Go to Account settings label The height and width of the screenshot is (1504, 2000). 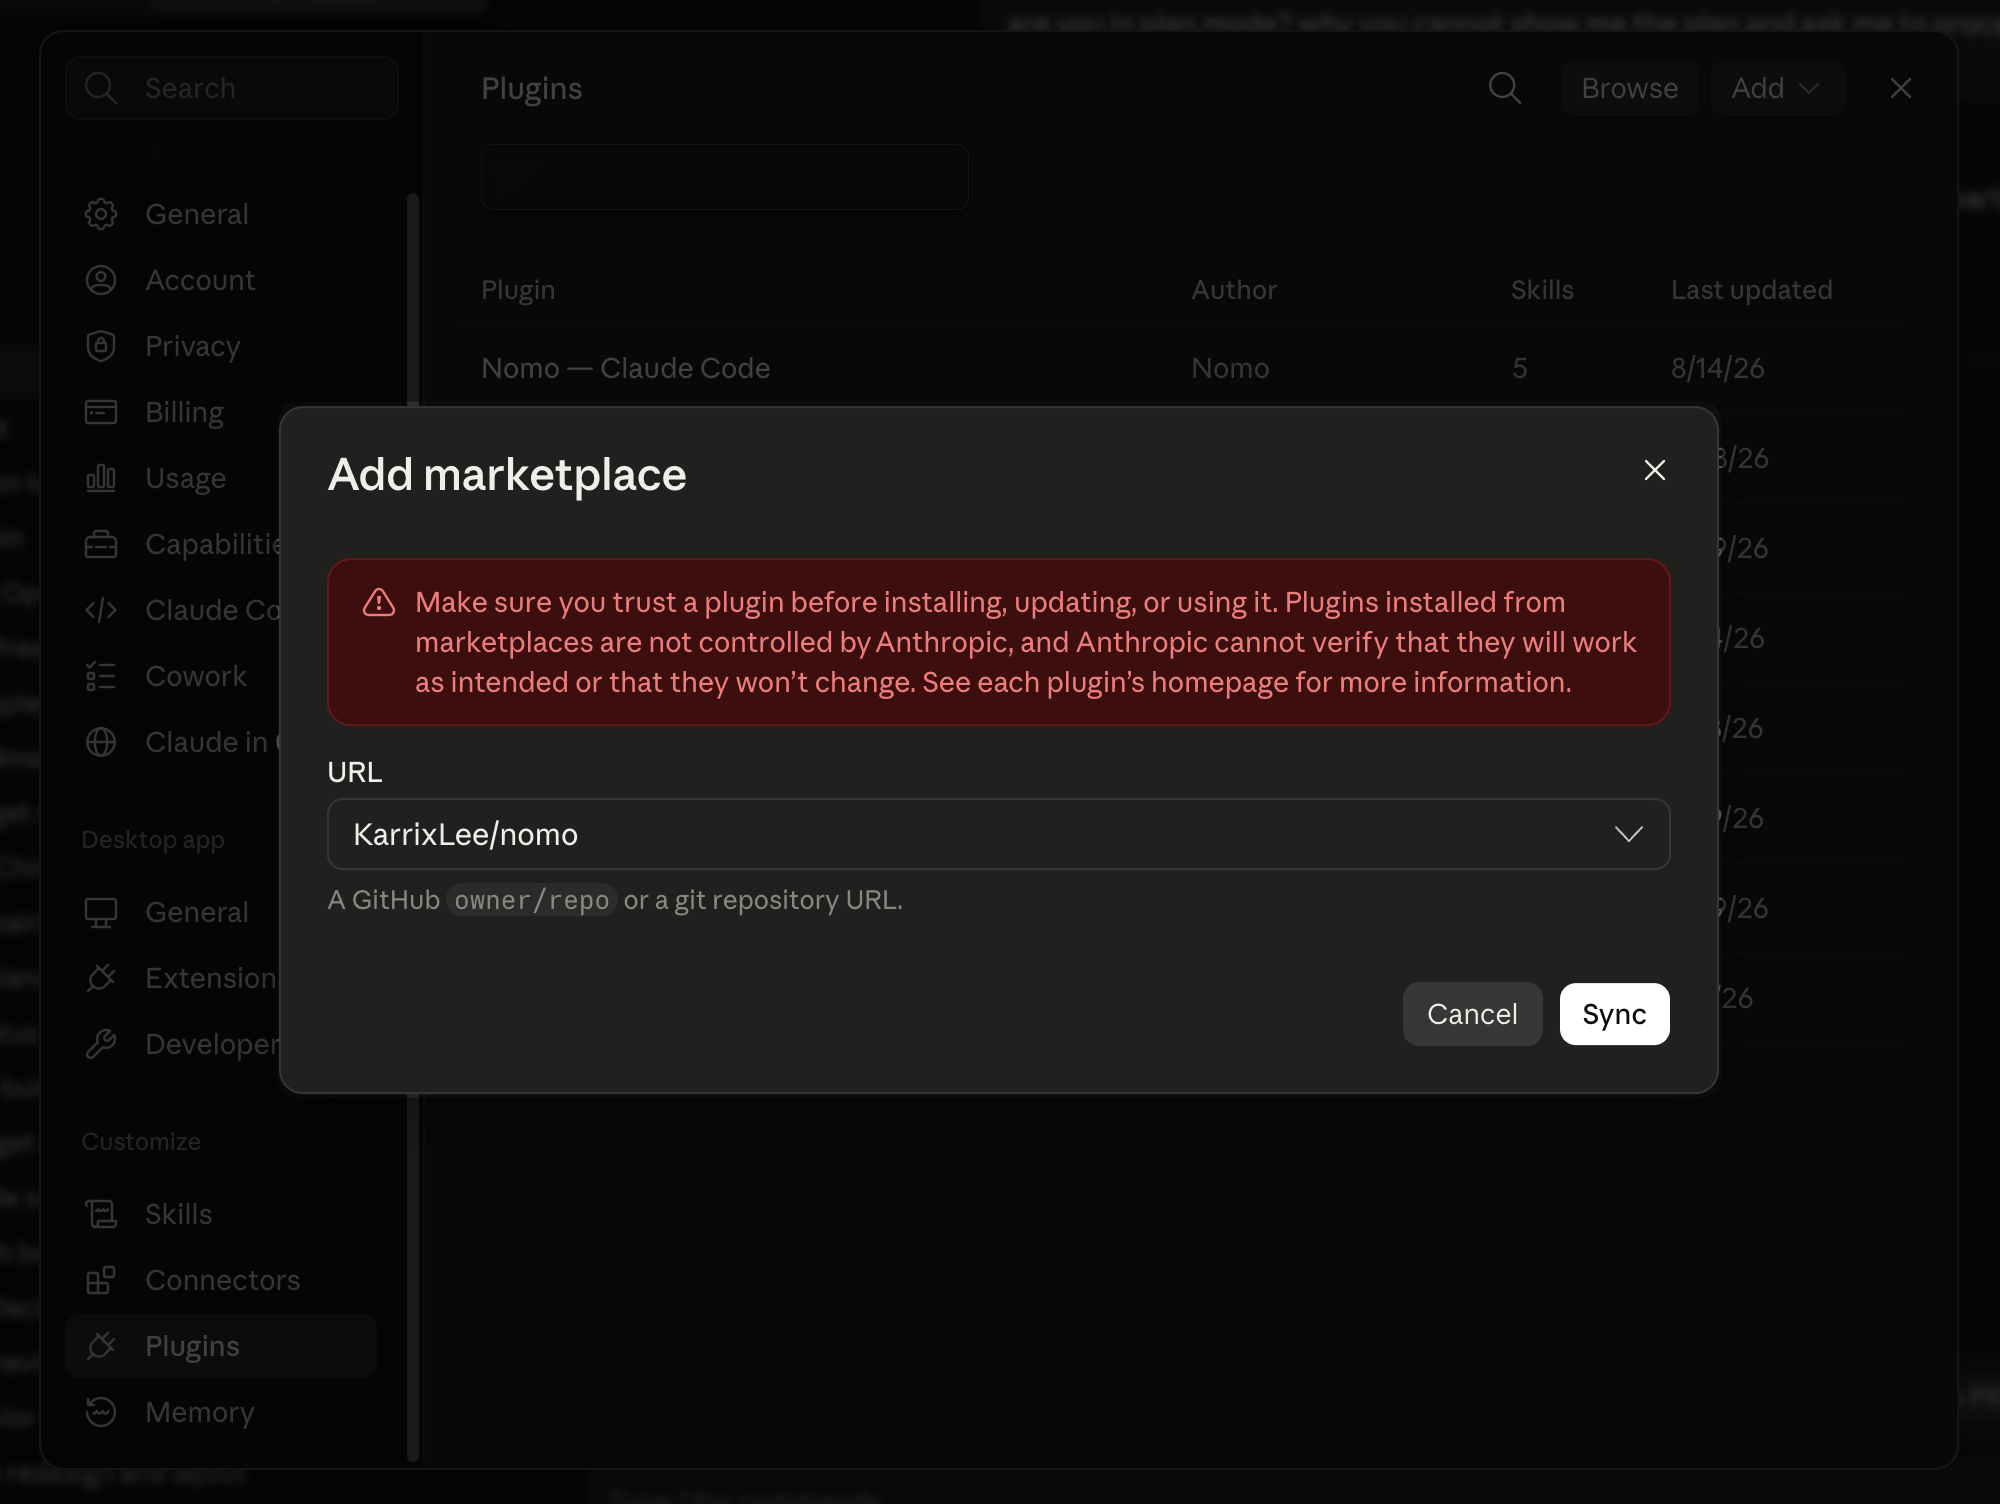pyautogui.click(x=200, y=280)
